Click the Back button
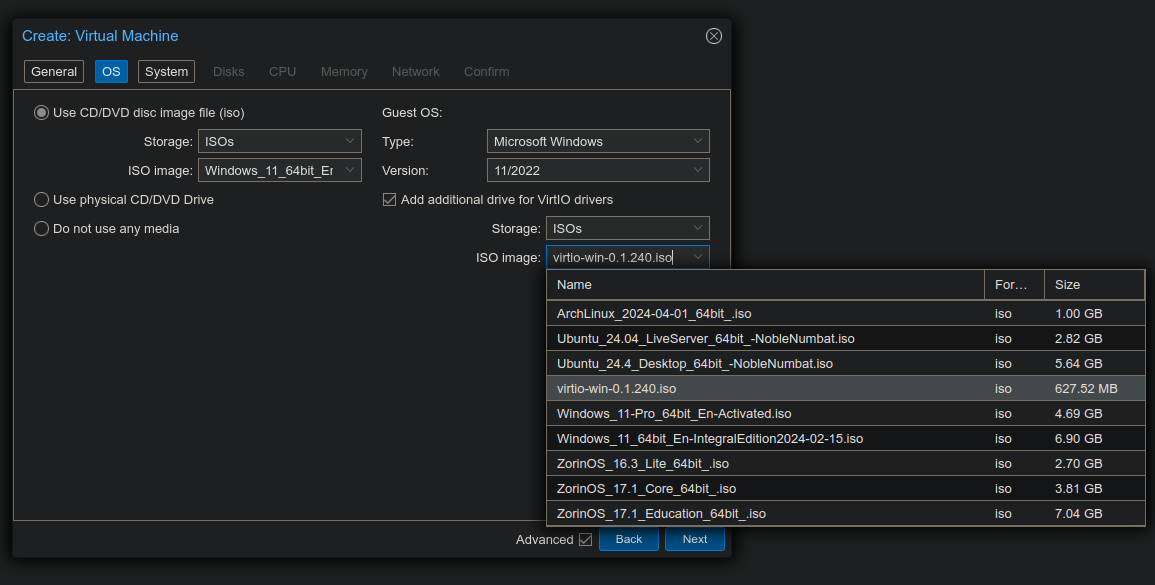 (628, 540)
